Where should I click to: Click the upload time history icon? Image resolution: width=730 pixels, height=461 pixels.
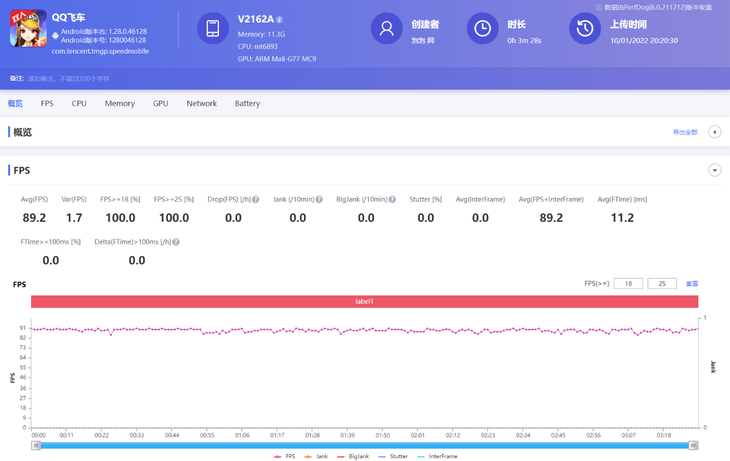coord(585,29)
